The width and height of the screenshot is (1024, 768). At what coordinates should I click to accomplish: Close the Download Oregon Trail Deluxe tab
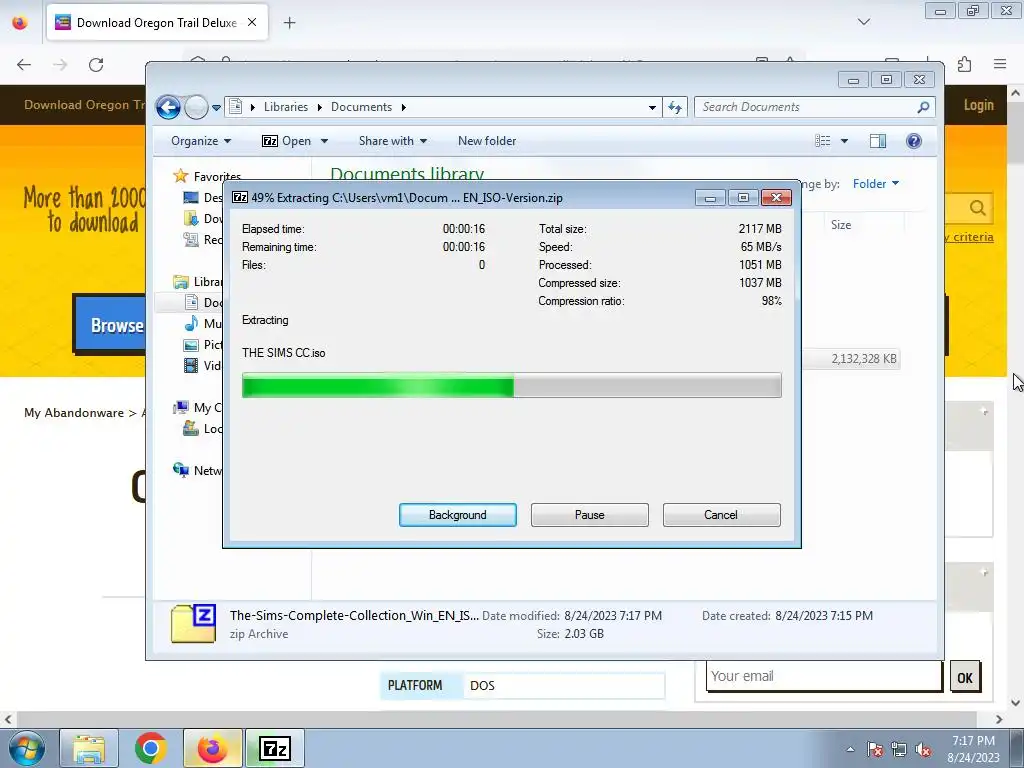pos(252,22)
